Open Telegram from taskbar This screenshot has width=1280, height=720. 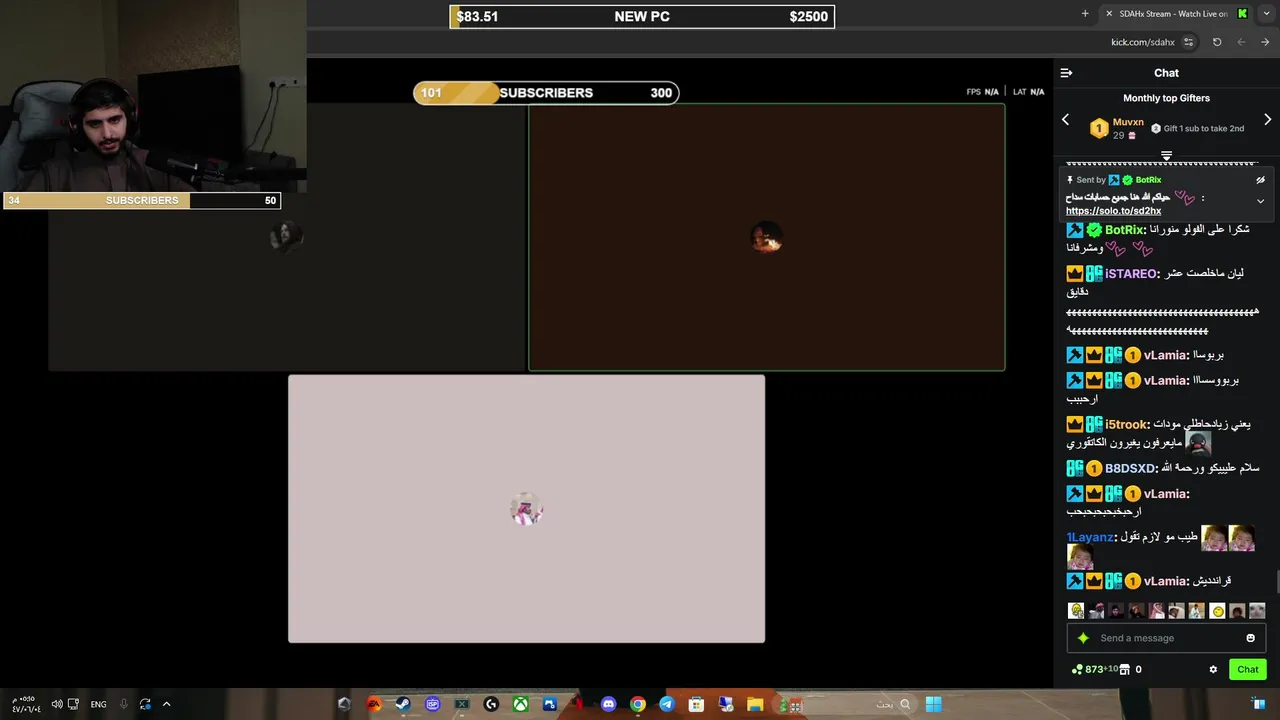[667, 704]
